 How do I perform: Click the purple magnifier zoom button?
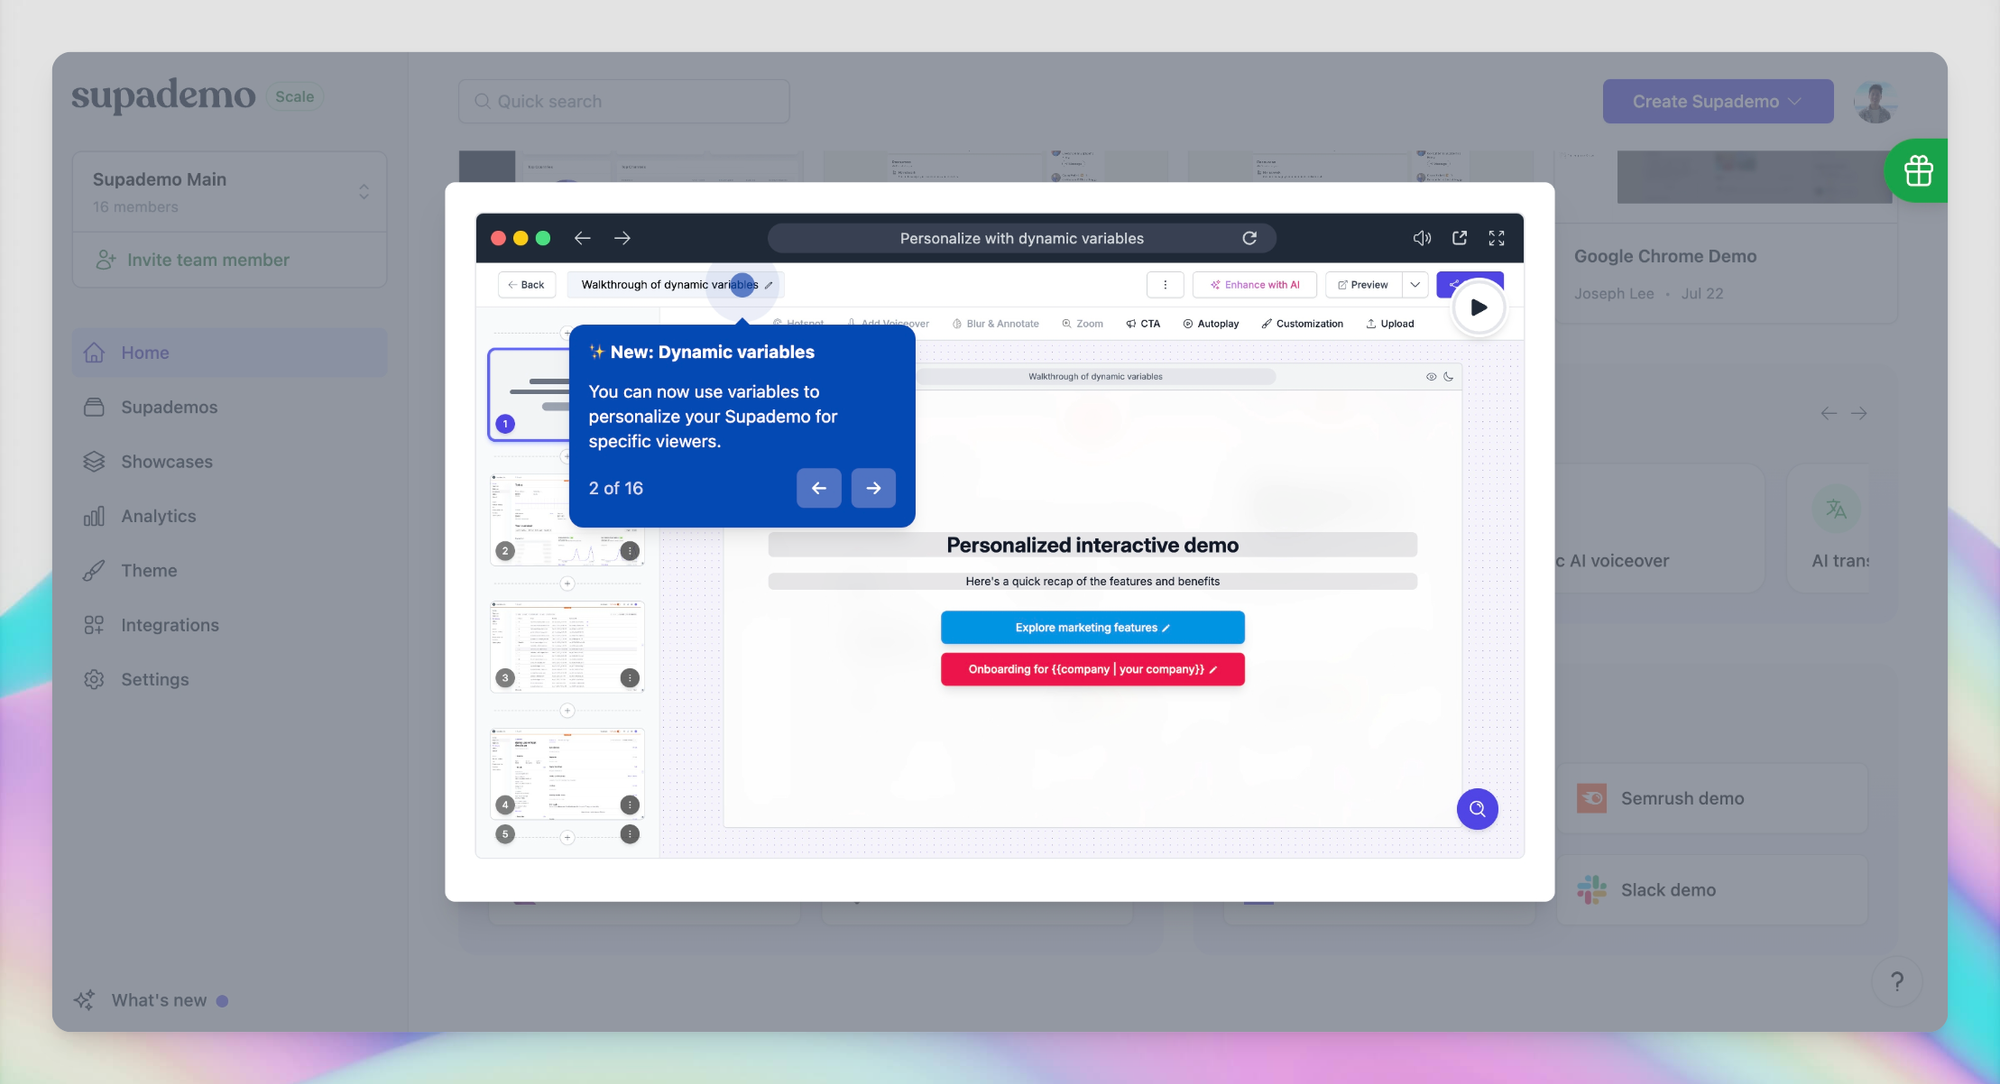tap(1477, 809)
